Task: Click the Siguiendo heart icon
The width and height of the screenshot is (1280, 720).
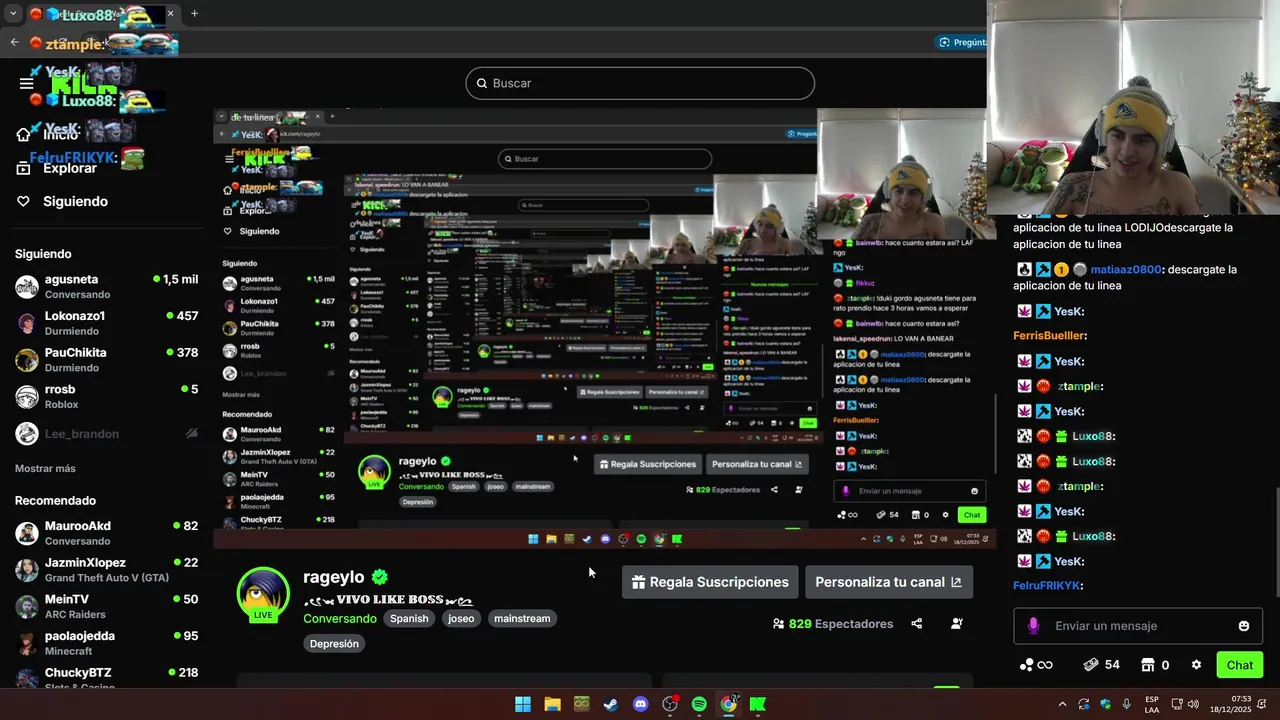Action: point(23,201)
